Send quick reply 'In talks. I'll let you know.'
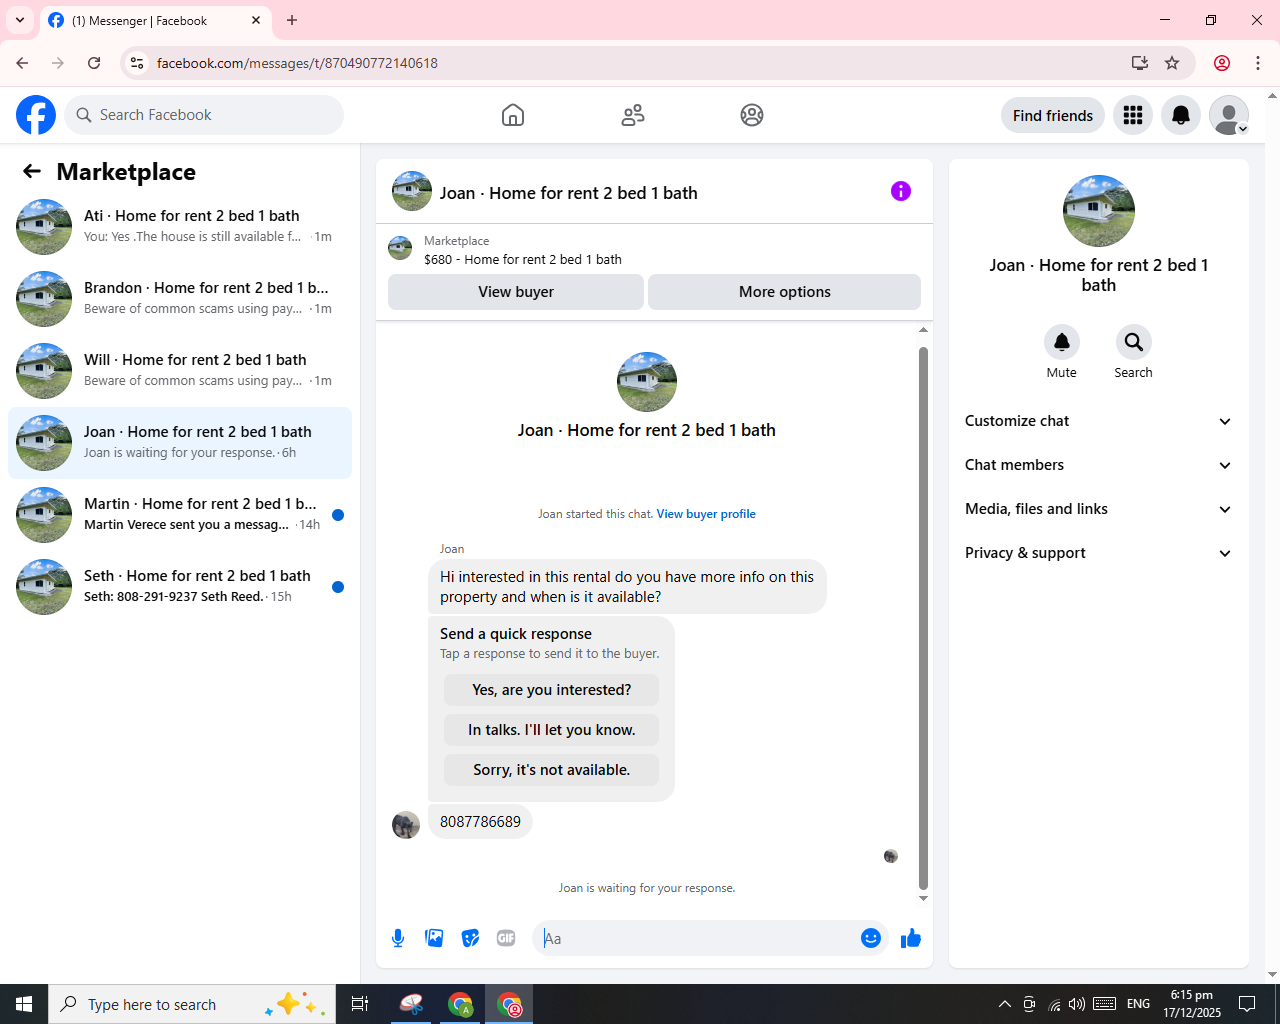Image resolution: width=1280 pixels, height=1024 pixels. click(x=551, y=730)
